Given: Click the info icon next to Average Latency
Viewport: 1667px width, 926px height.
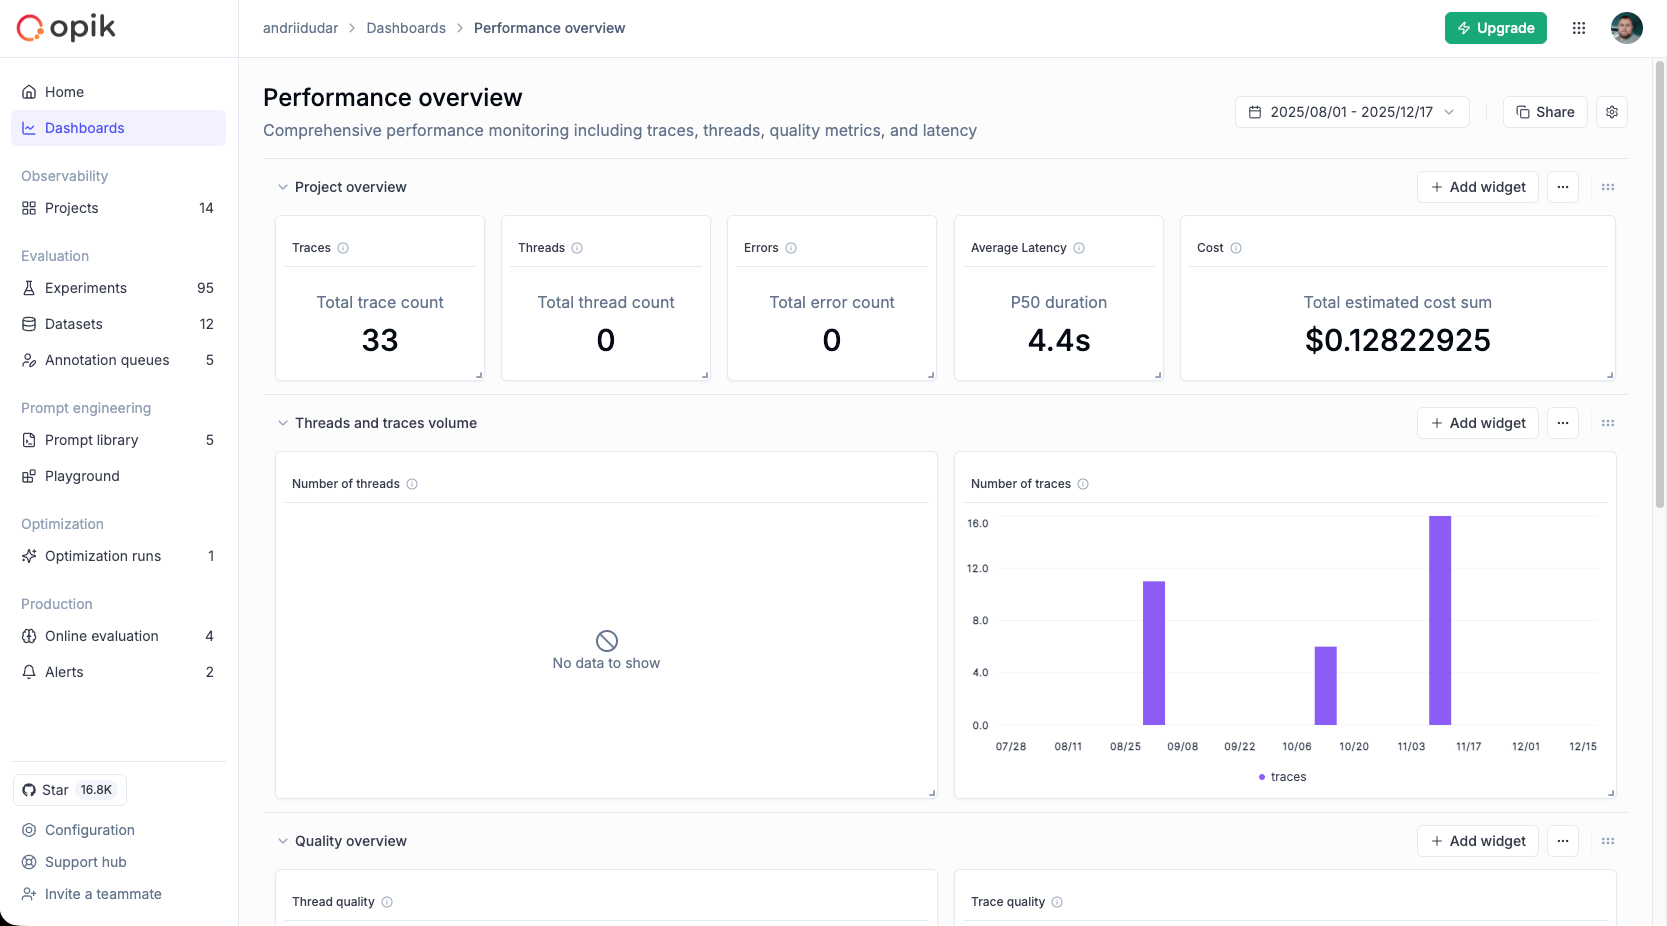Looking at the screenshot, I should [x=1080, y=248].
